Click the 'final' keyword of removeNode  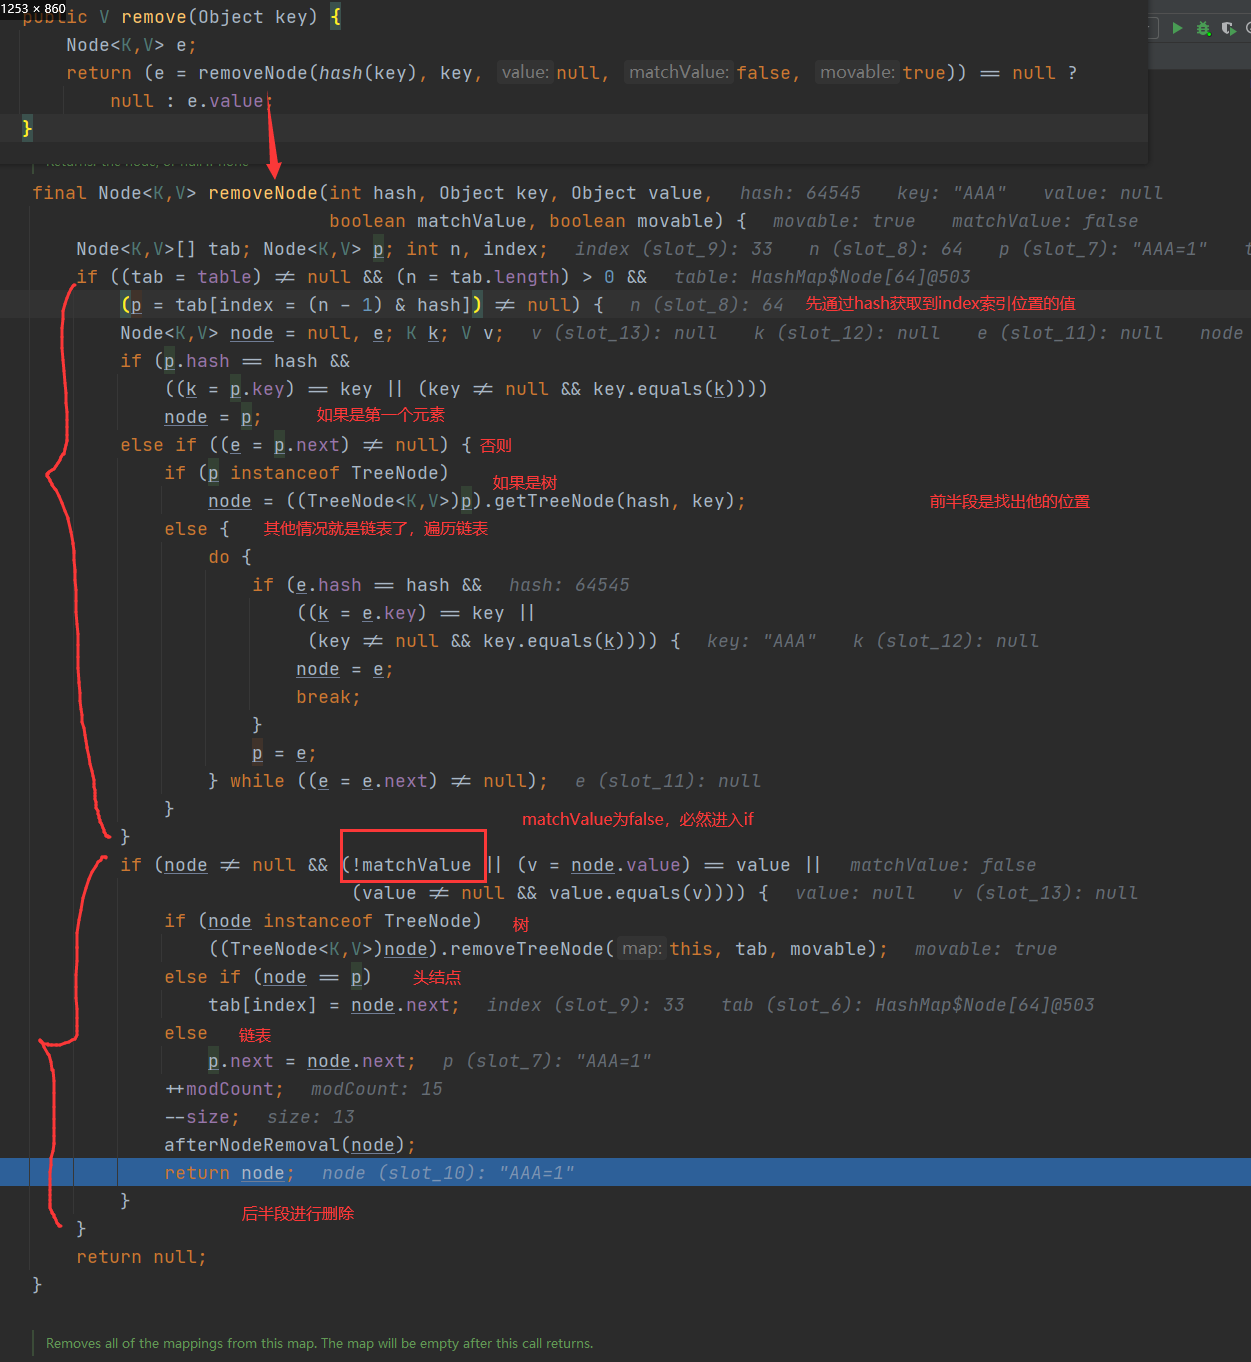point(59,193)
